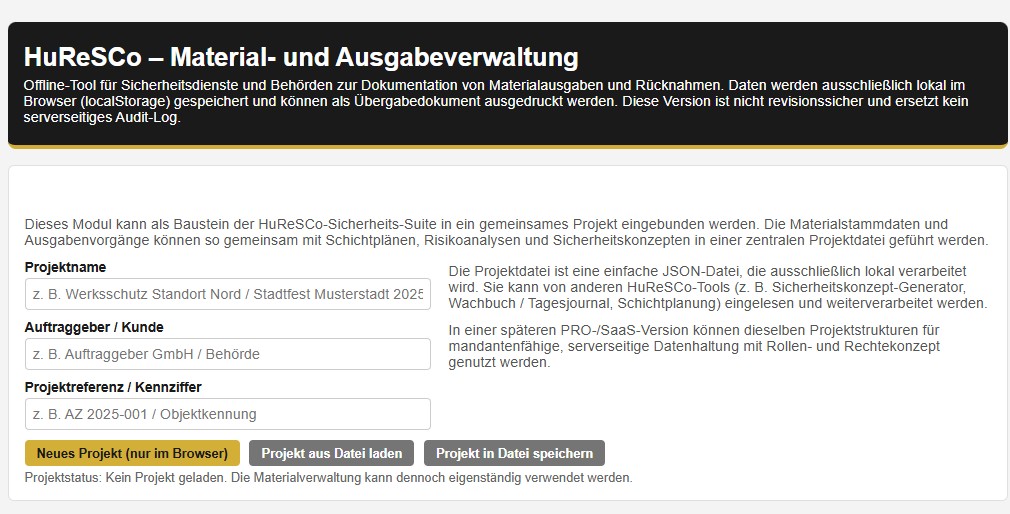Click the Projektname input field
Viewport: 1010px width, 514px height.
[227, 294]
